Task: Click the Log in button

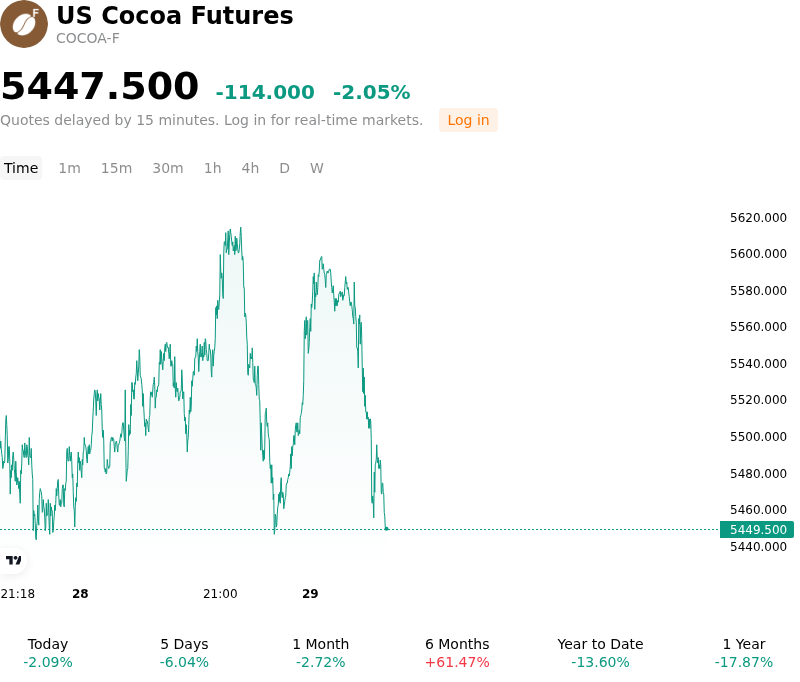Action: click(x=468, y=120)
